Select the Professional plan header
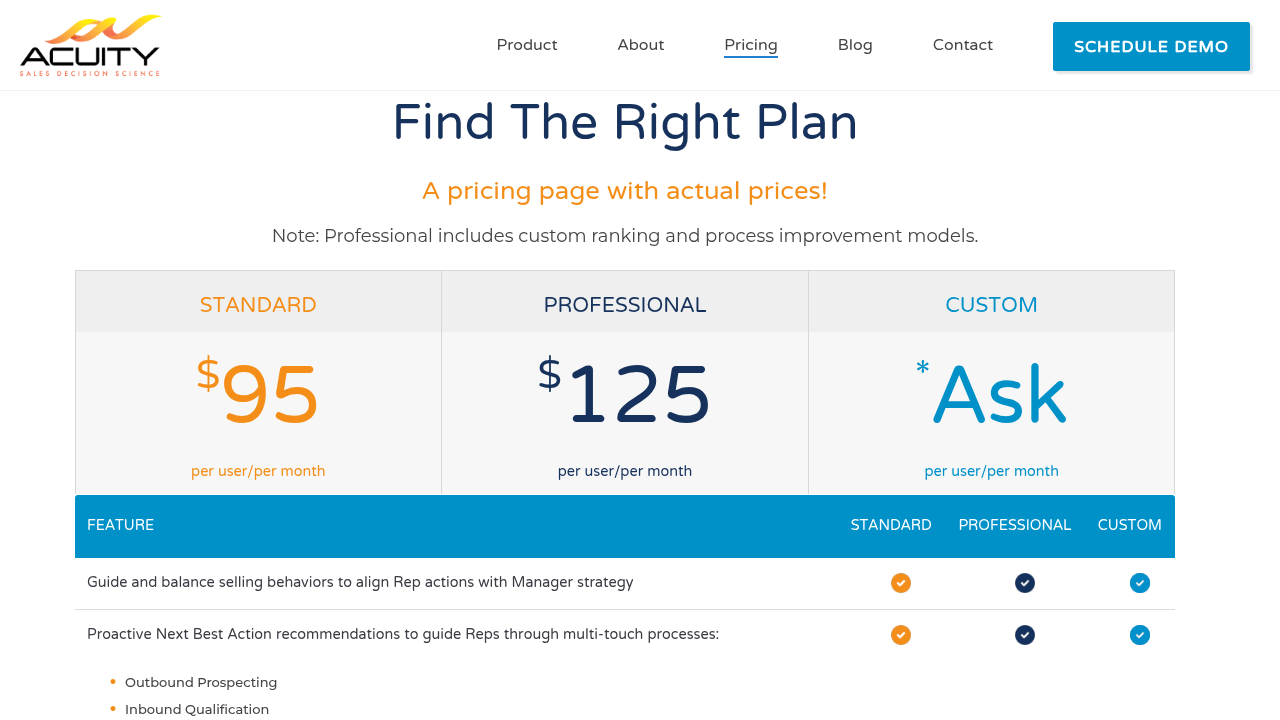Image resolution: width=1280 pixels, height=720 pixels. tap(625, 304)
